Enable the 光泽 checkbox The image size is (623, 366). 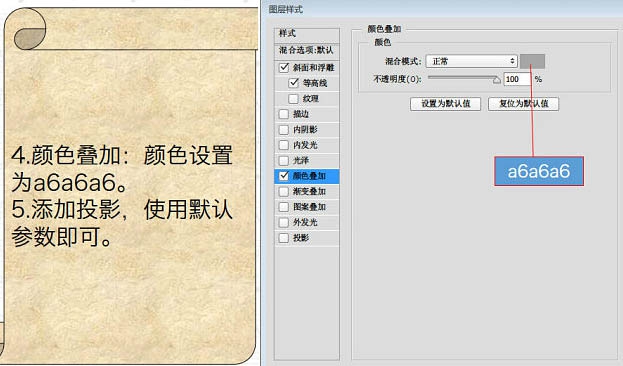284,161
